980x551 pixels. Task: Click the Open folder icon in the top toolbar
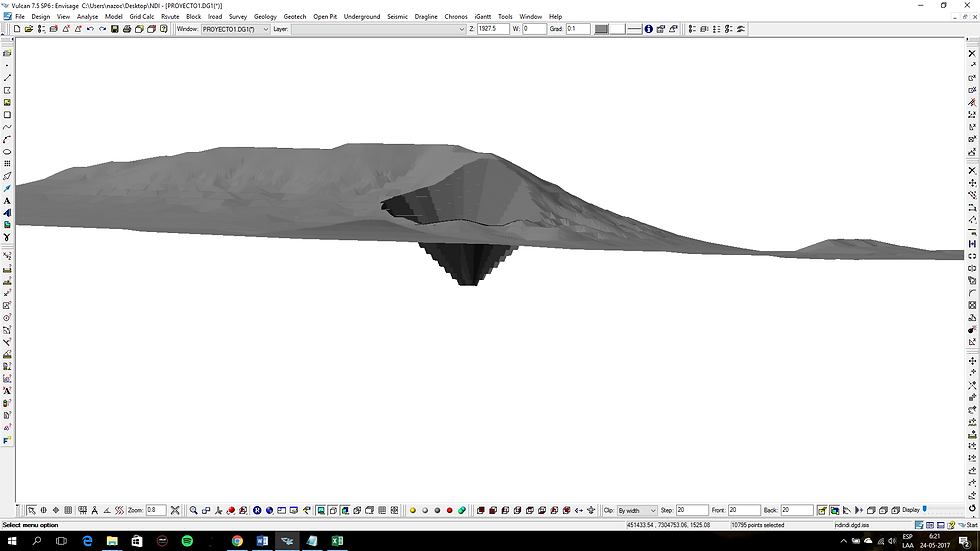pyautogui.click(x=29, y=29)
